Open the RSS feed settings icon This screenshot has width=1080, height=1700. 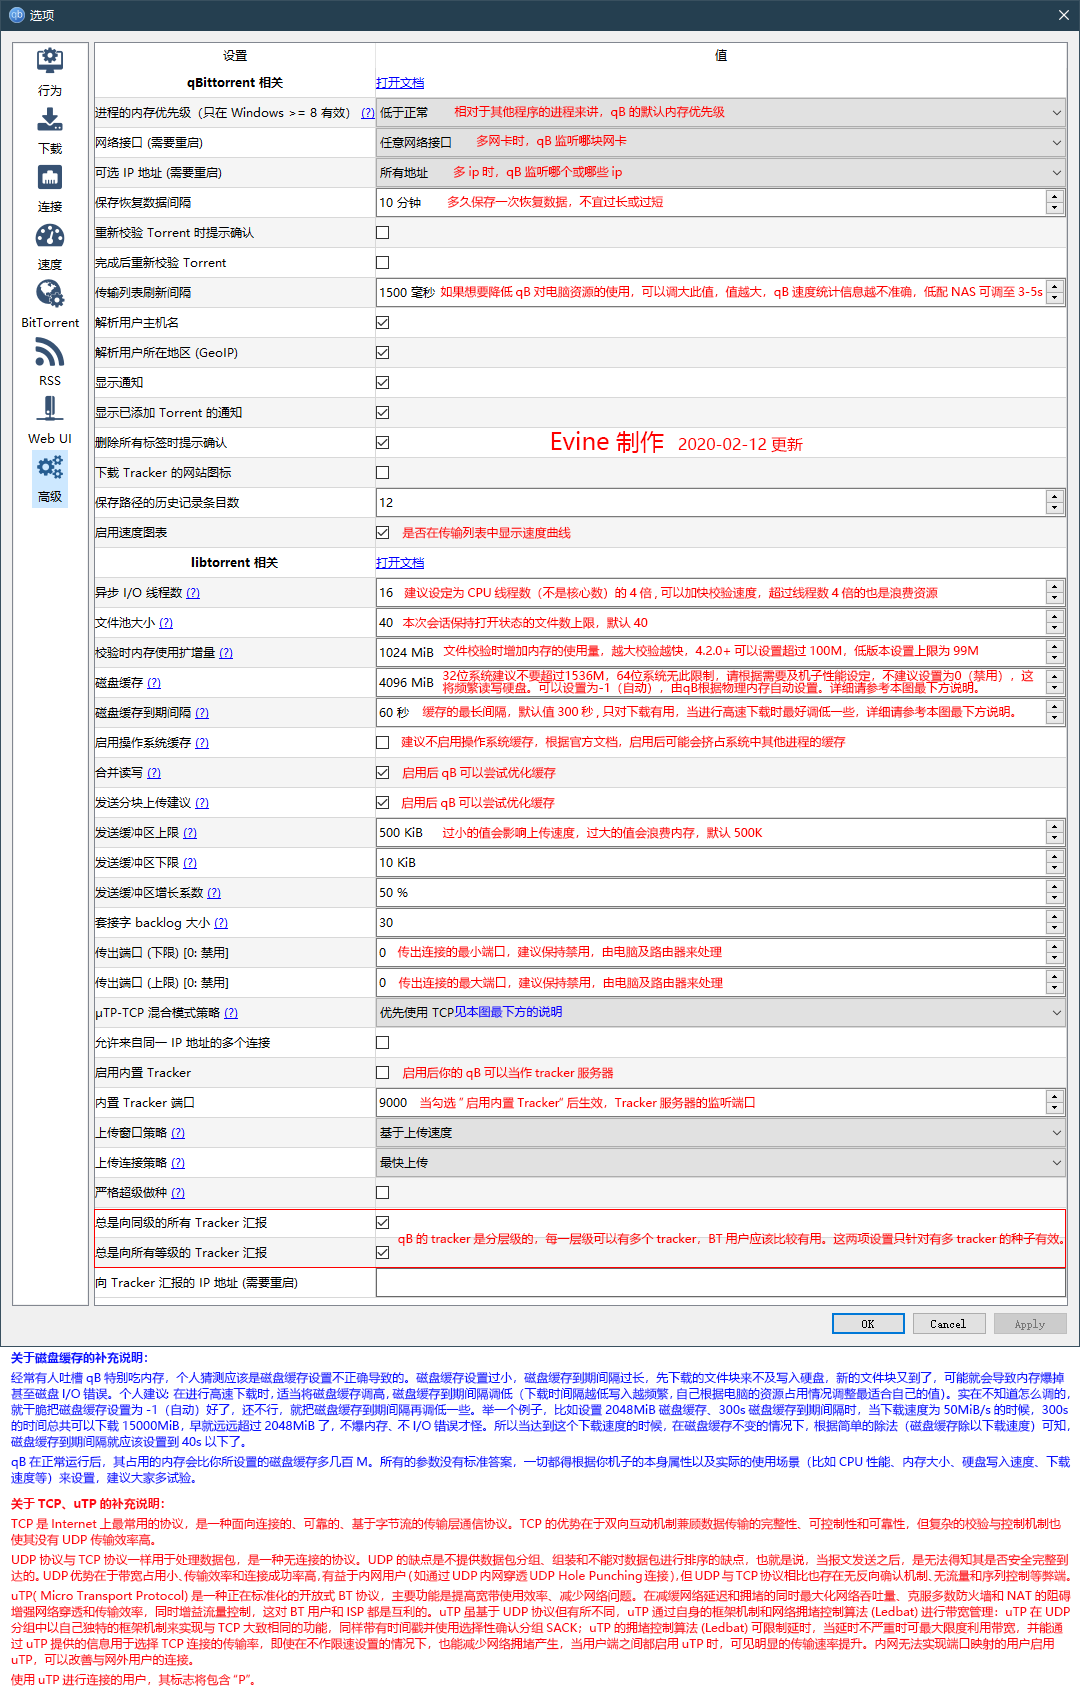tap(50, 352)
